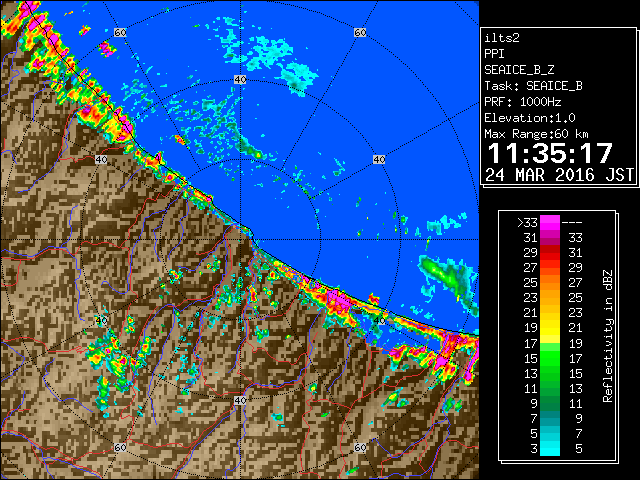Click the southwest "60" range ring label
640x480 pixels.
tap(120, 447)
